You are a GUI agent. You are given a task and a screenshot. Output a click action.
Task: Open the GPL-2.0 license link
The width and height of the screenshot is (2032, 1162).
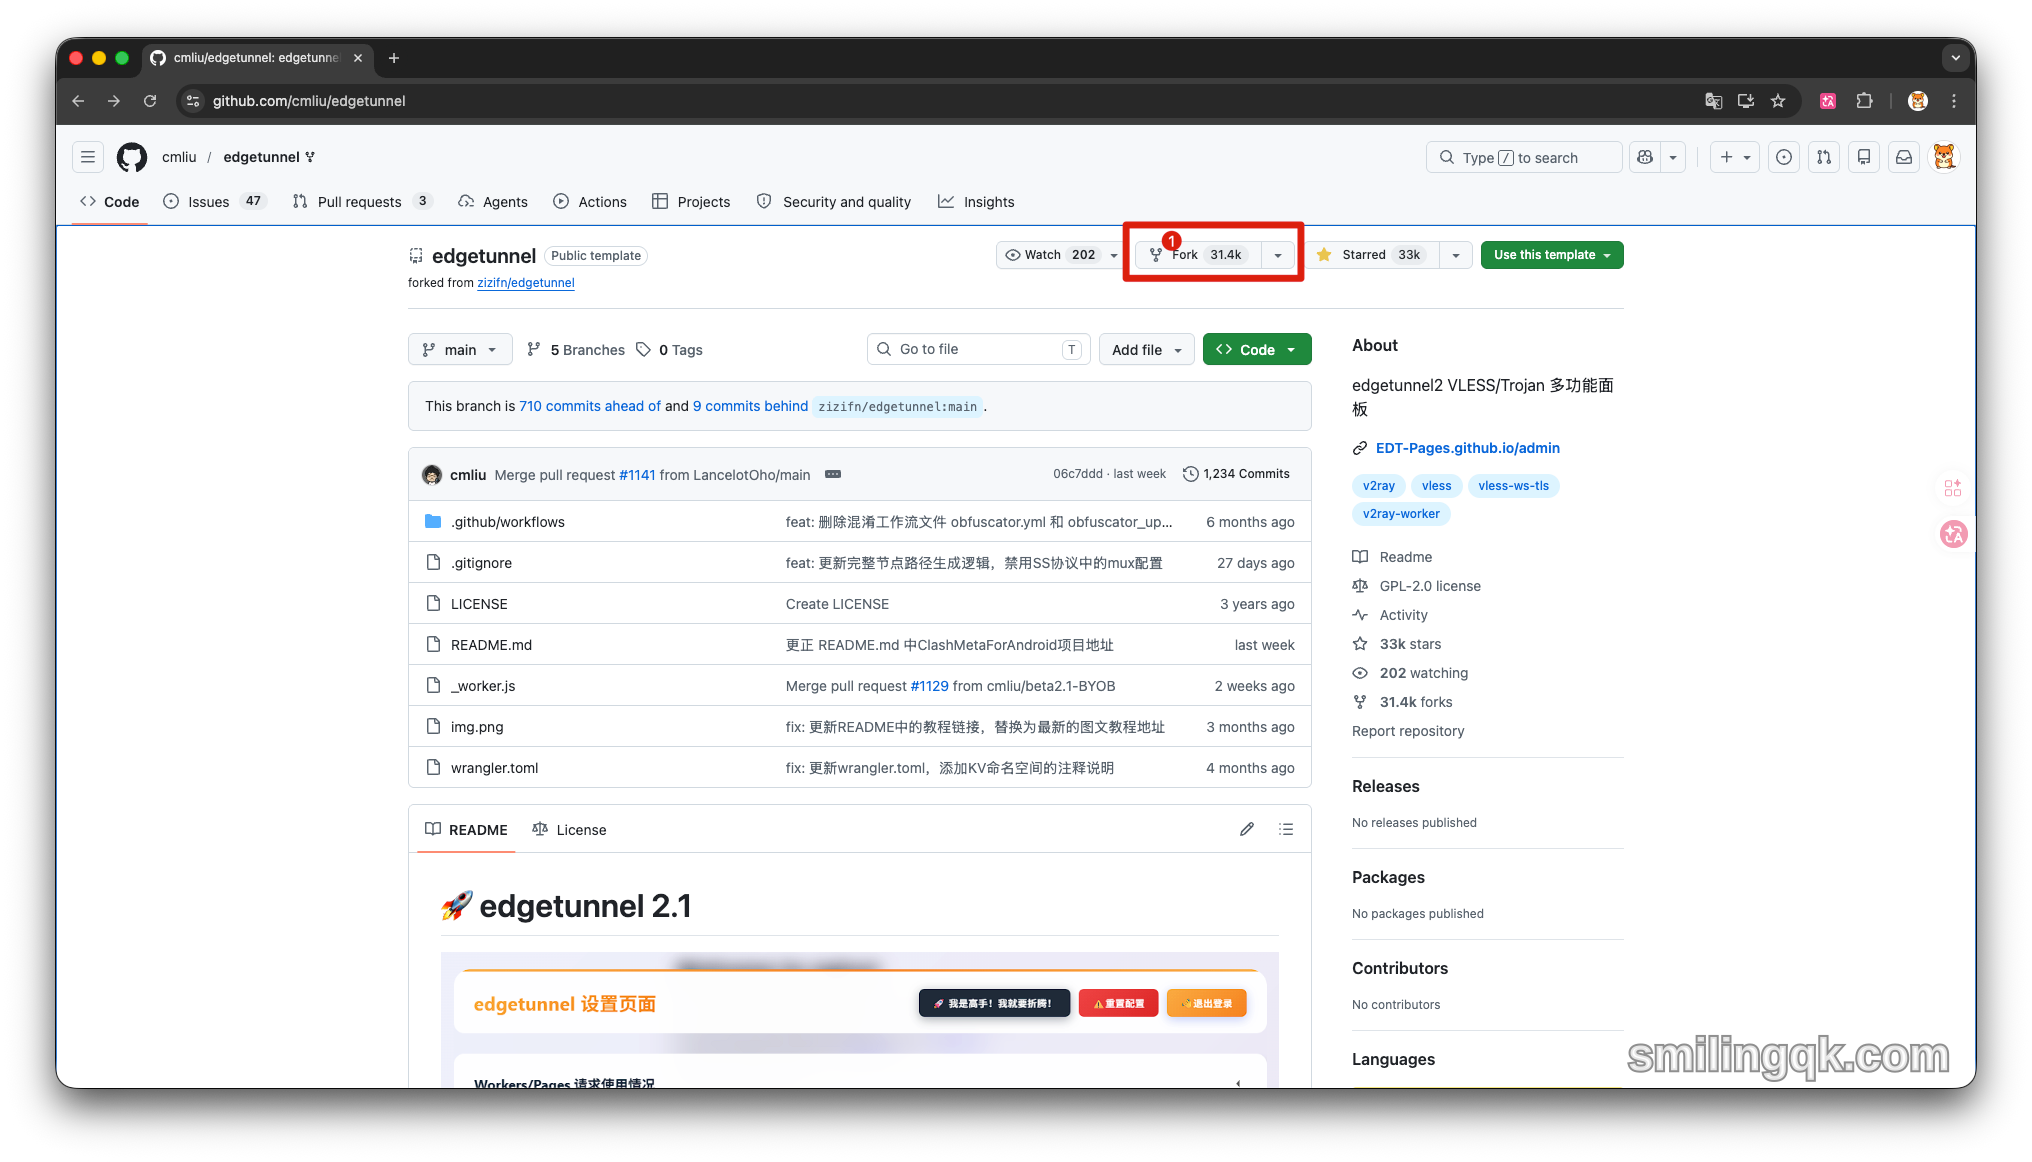point(1430,586)
